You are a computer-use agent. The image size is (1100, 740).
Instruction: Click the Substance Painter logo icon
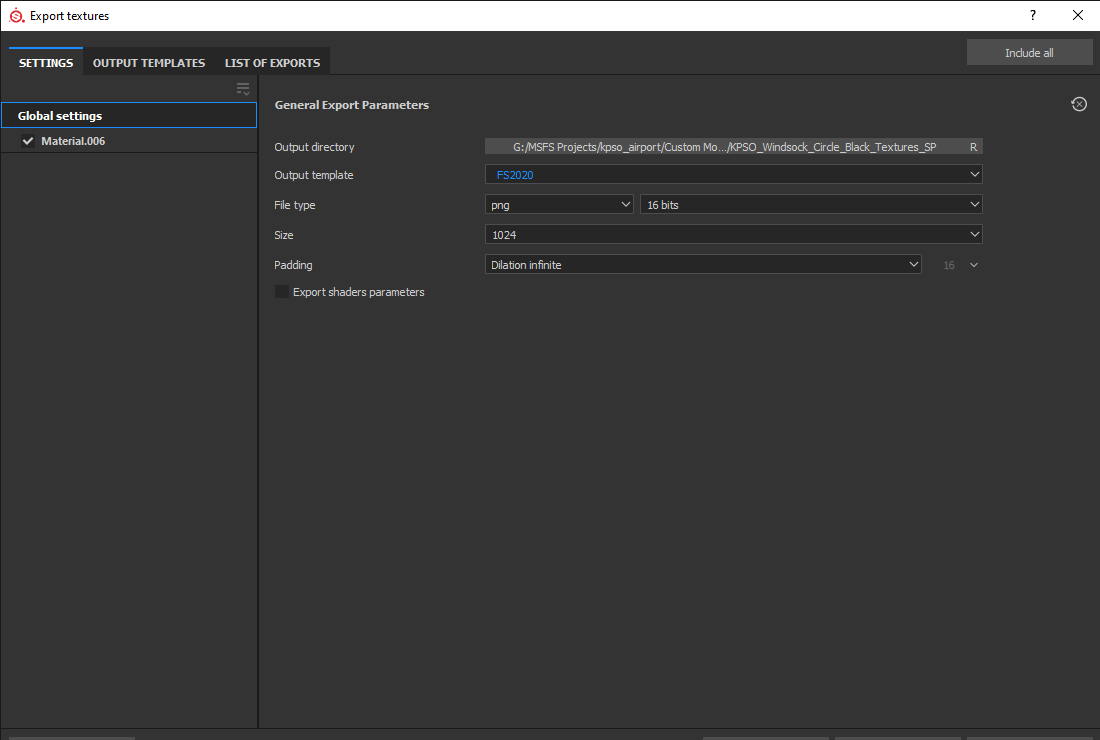coord(16,15)
